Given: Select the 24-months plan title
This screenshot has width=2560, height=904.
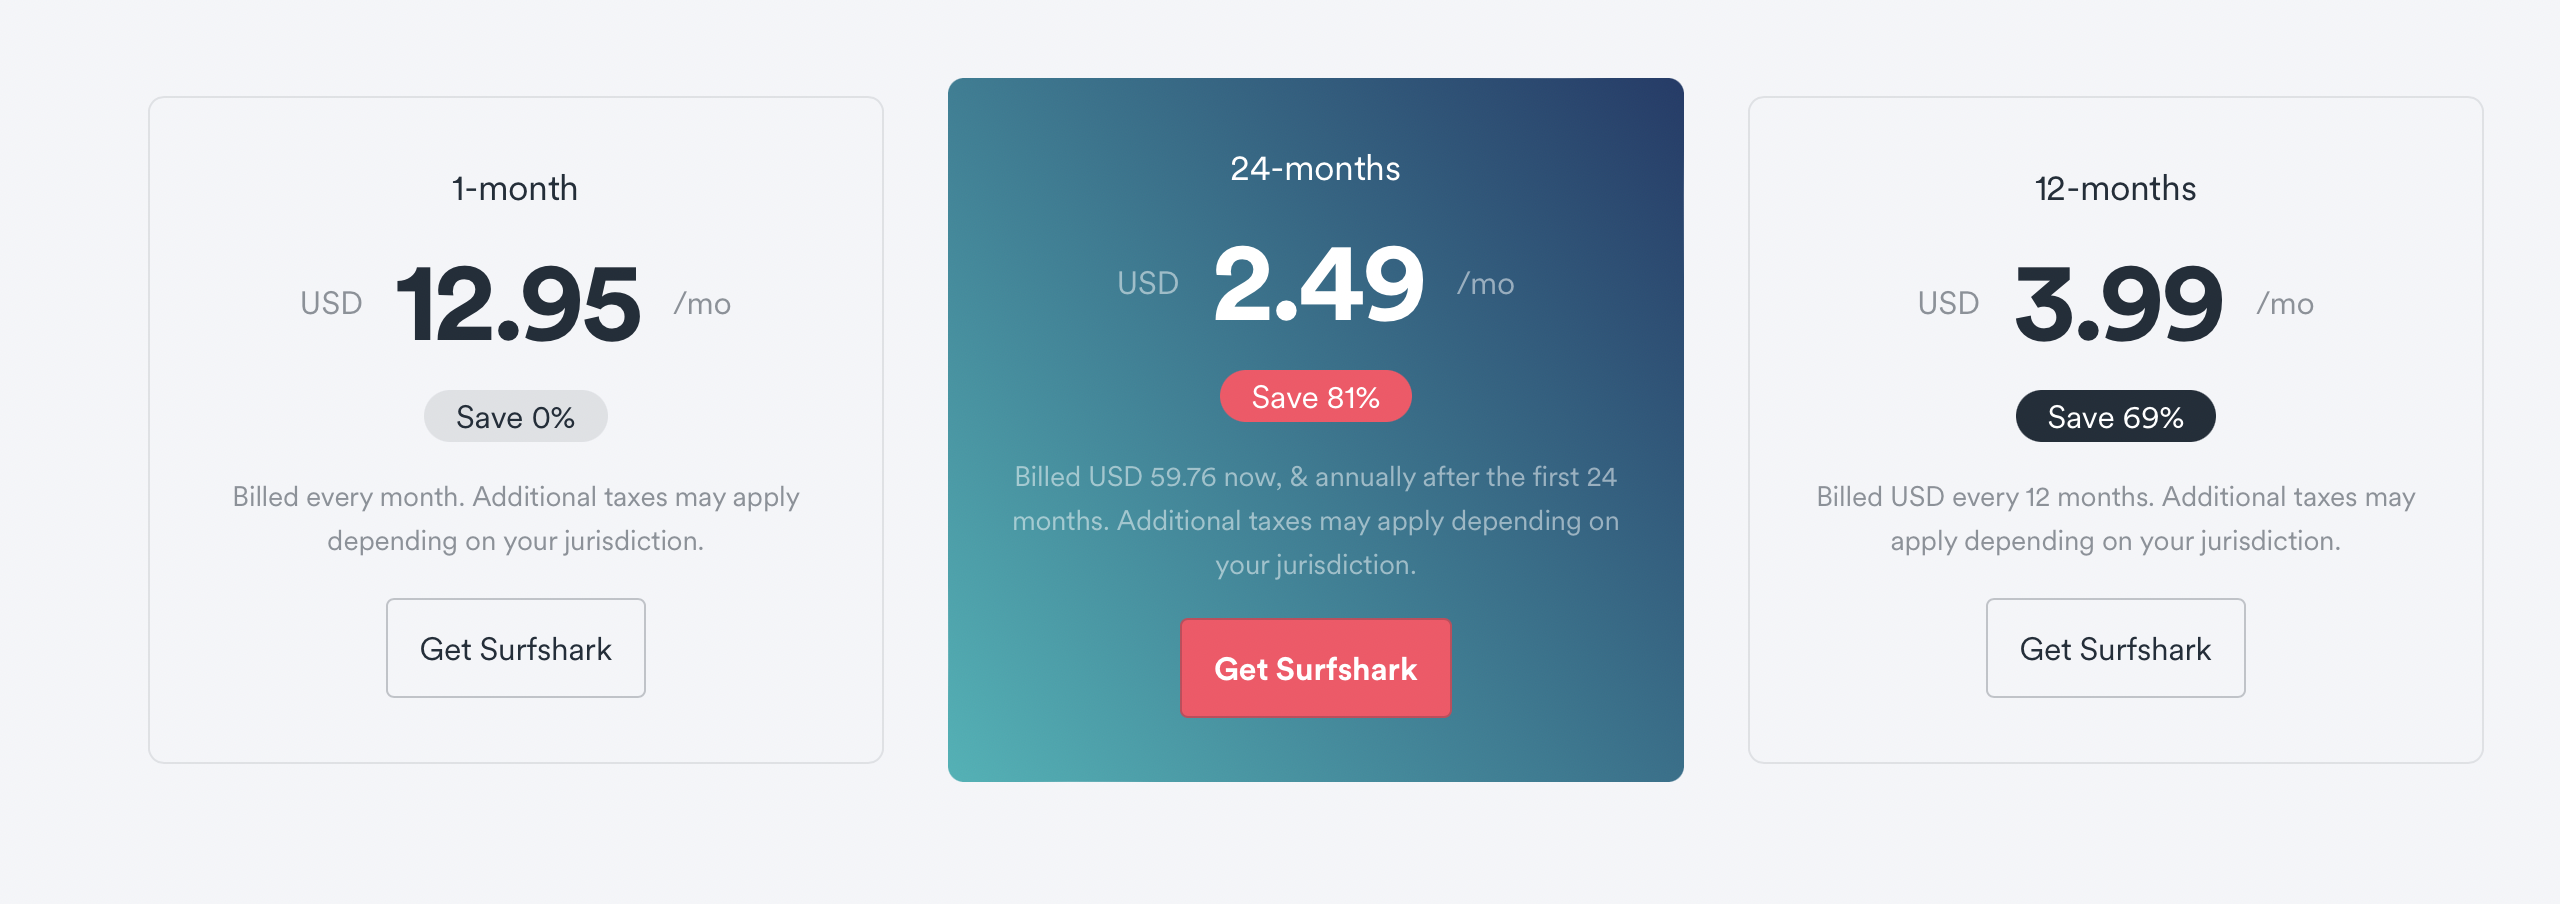Looking at the screenshot, I should pos(1316,169).
